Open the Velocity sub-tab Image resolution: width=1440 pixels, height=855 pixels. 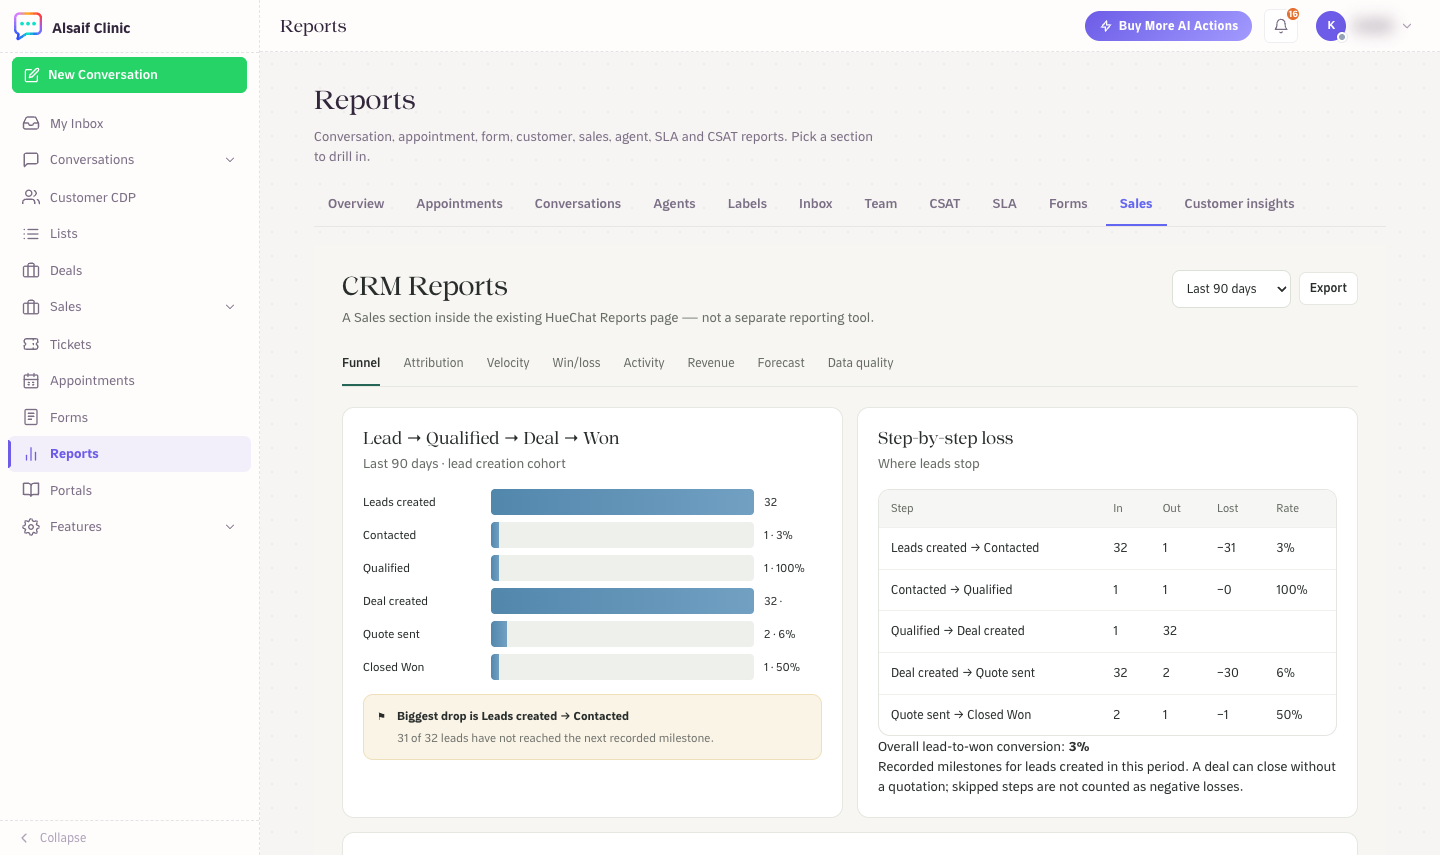tap(508, 363)
